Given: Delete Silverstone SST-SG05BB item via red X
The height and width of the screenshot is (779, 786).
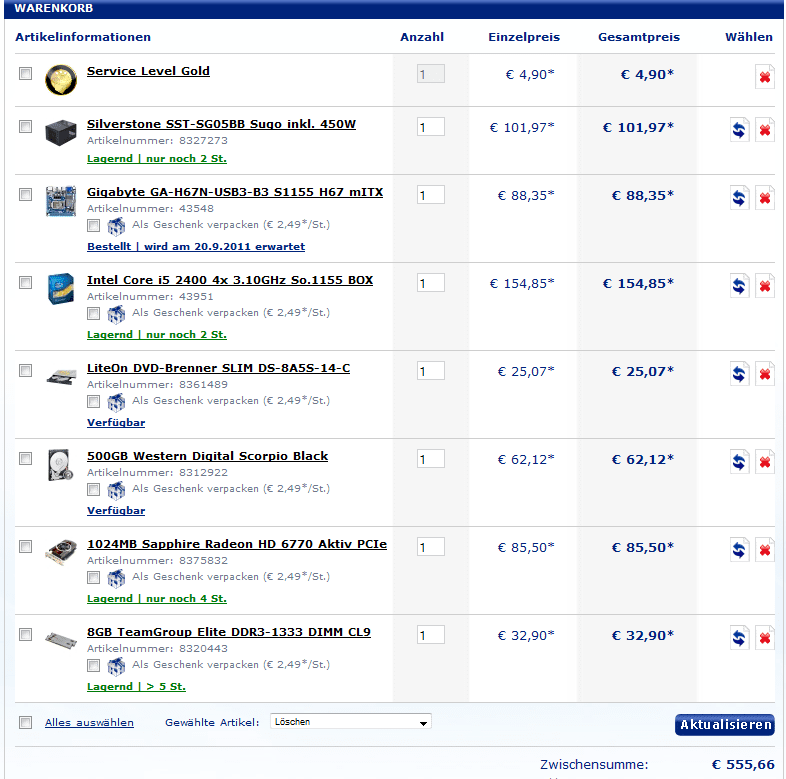Looking at the screenshot, I should 764,130.
